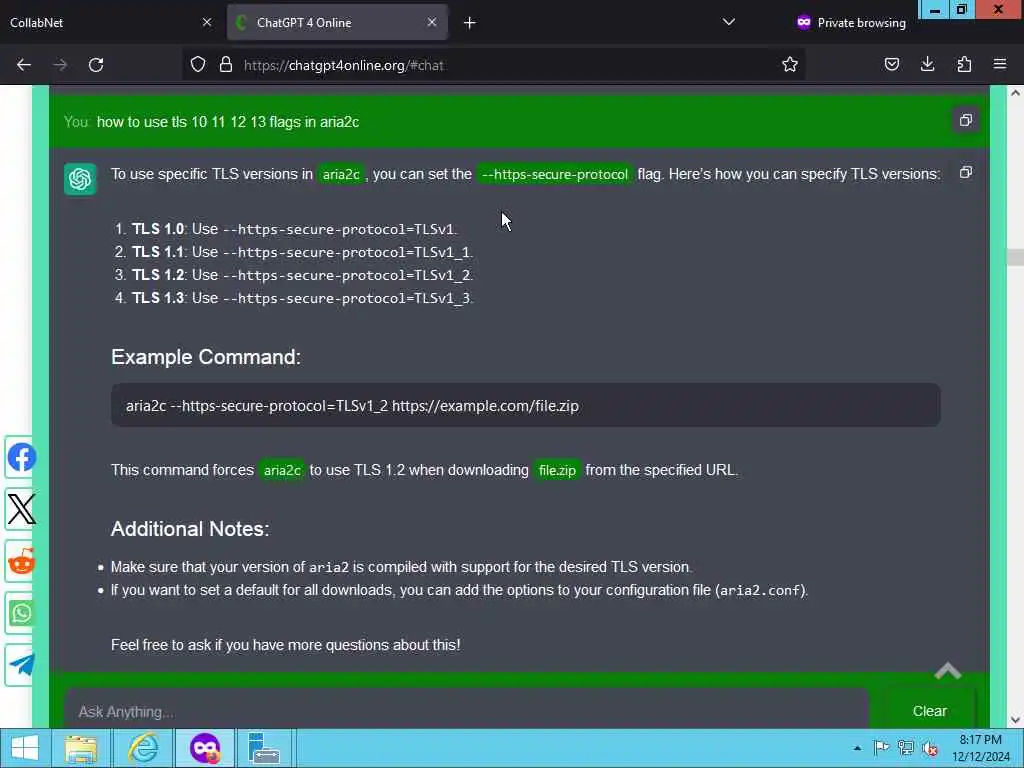
Task: Open the extensions menu
Action: (x=964, y=65)
